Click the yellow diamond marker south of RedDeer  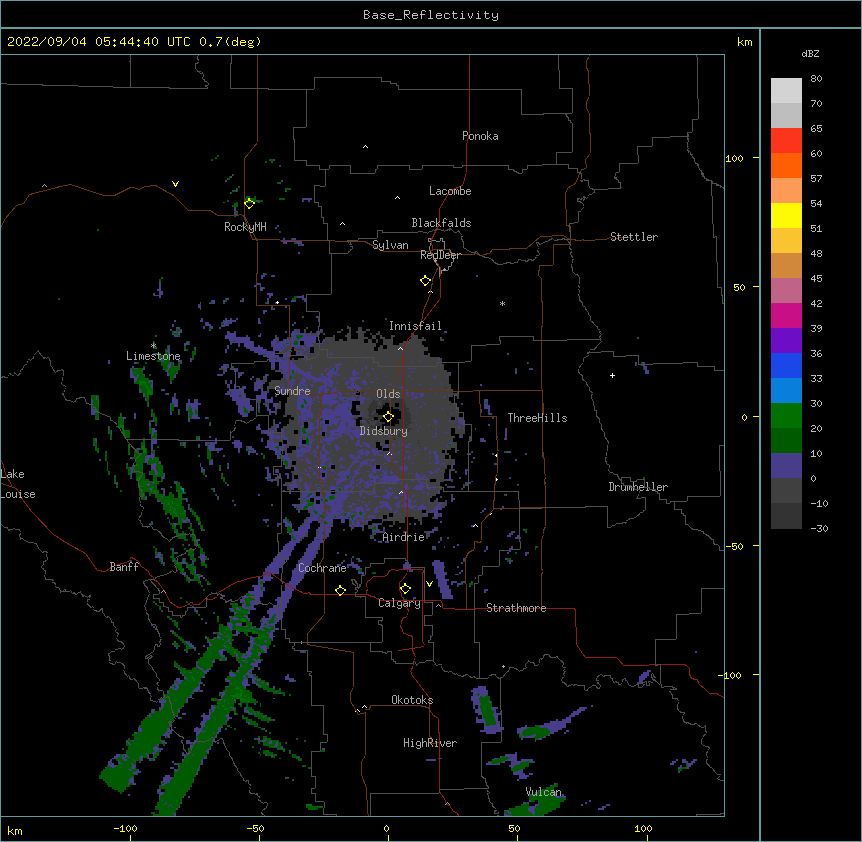[425, 281]
